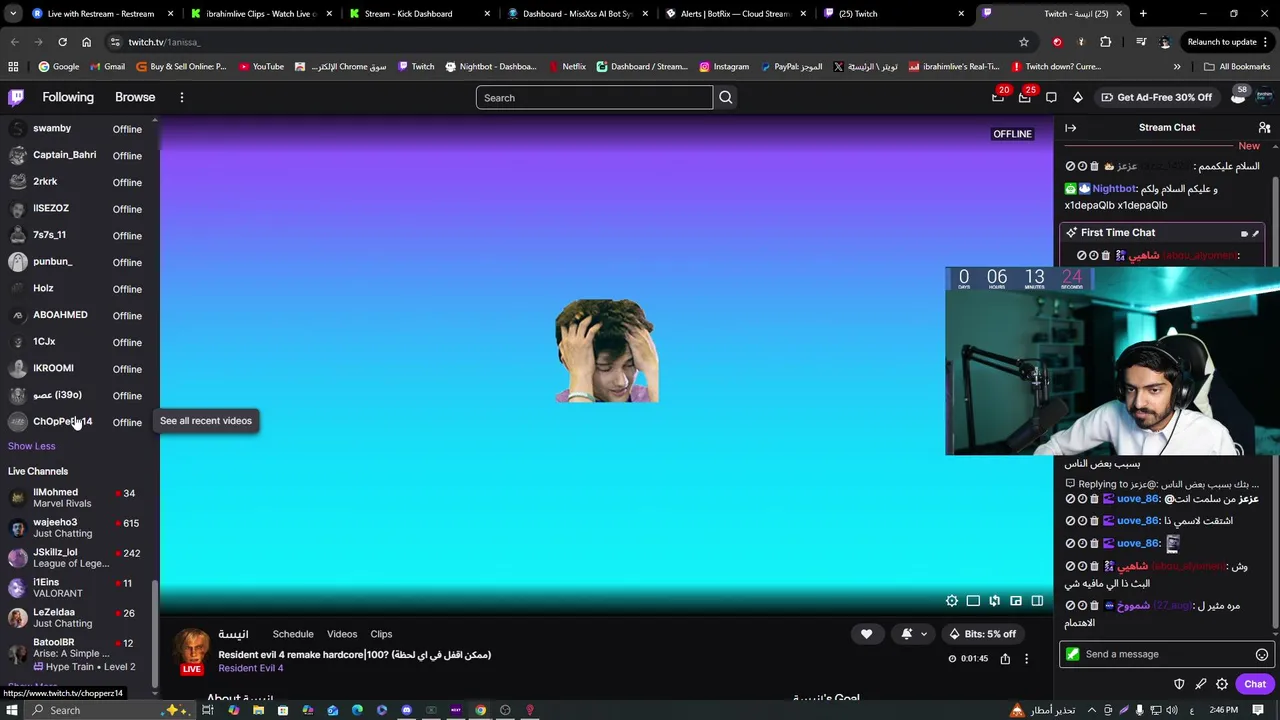Switch to the Clips tab

(381, 634)
